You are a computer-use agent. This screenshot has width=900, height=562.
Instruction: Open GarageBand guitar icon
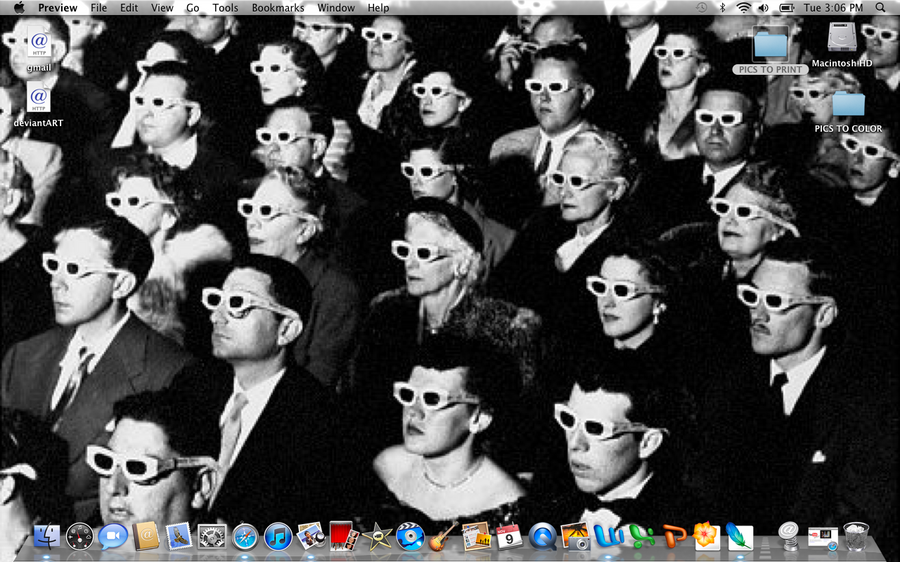[x=443, y=536]
